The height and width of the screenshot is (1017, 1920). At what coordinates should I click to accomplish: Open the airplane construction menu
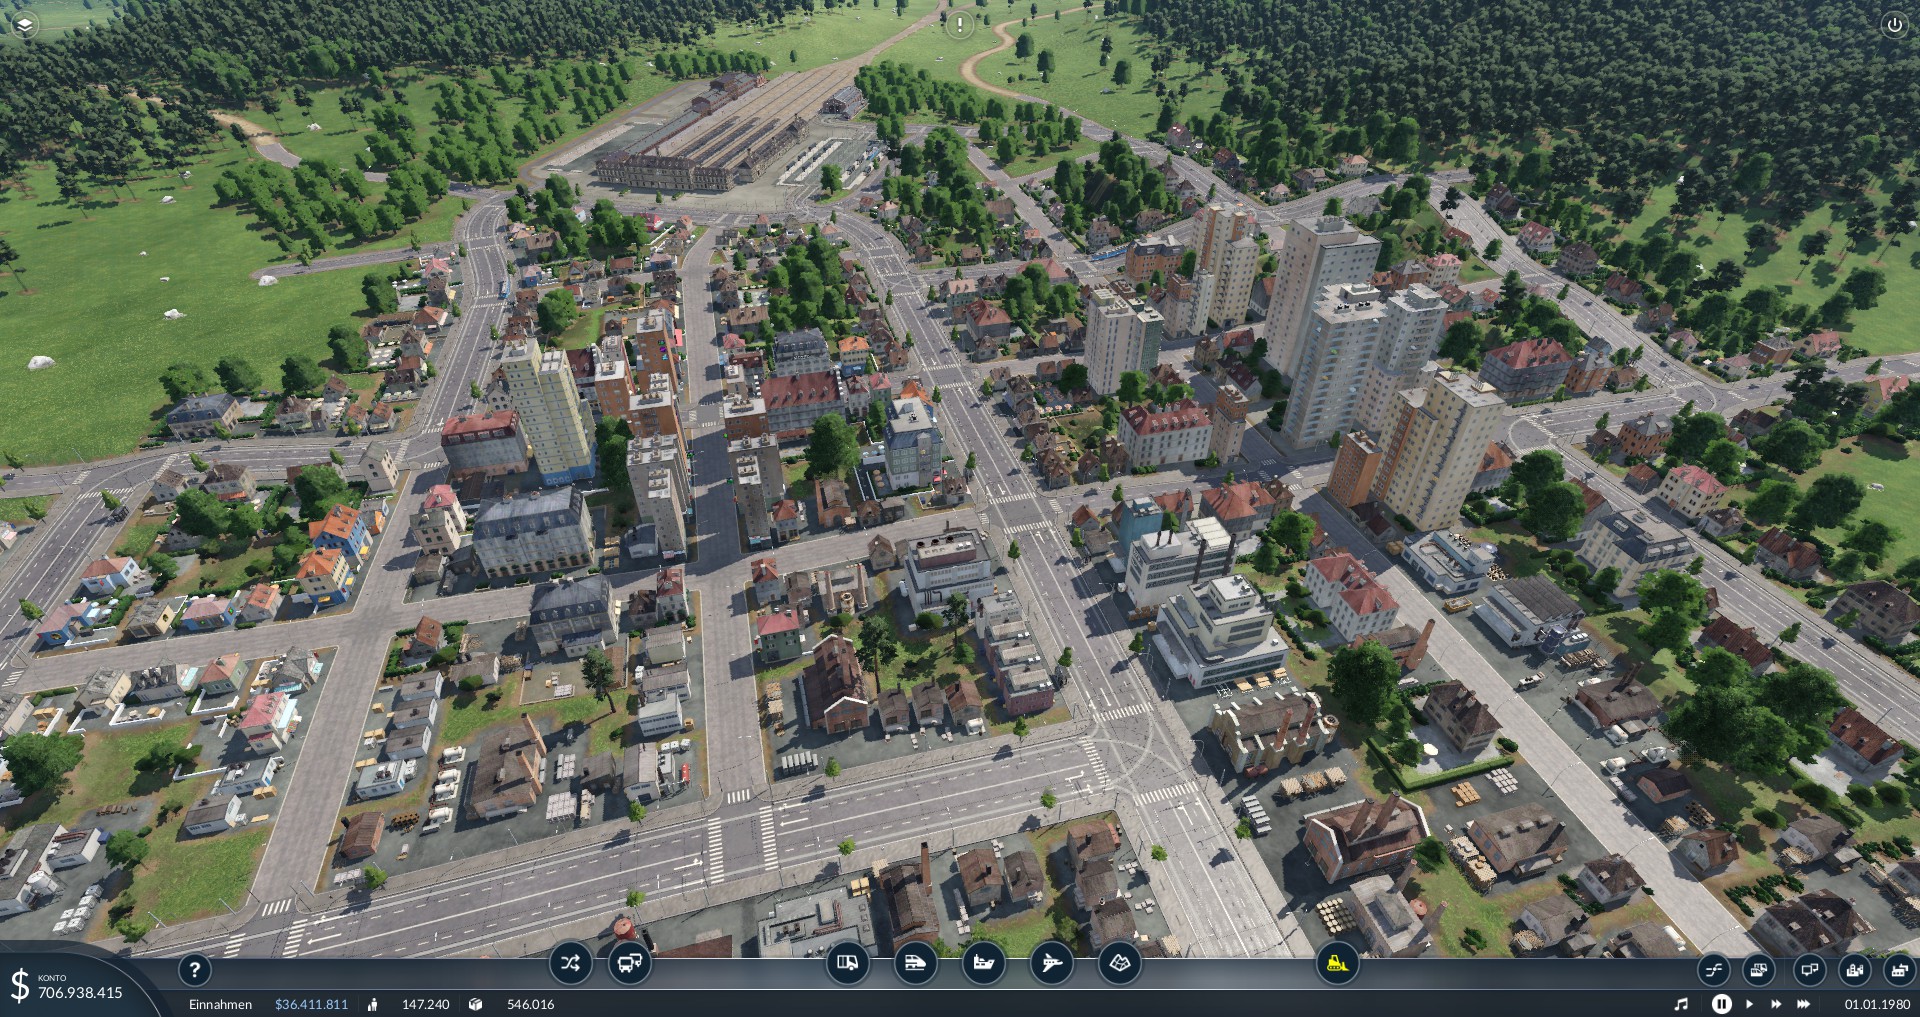1051,964
